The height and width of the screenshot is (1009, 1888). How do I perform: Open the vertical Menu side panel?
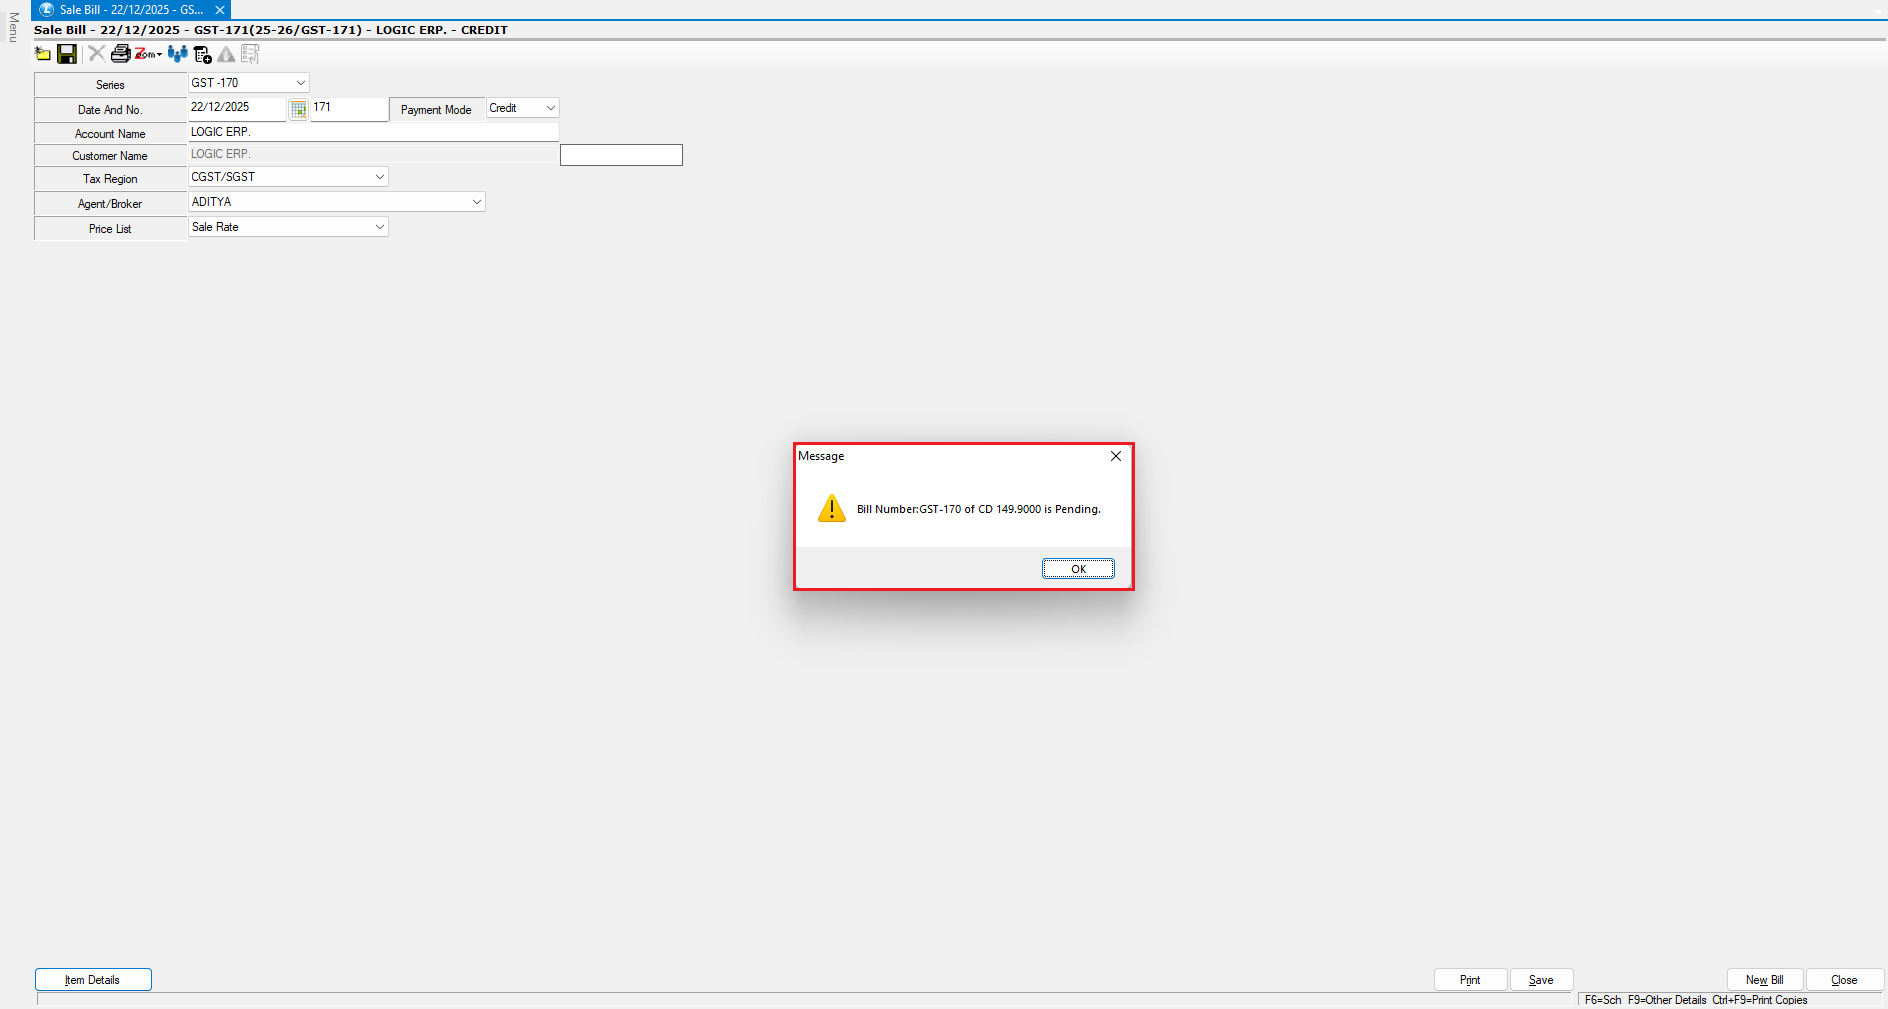point(13,28)
